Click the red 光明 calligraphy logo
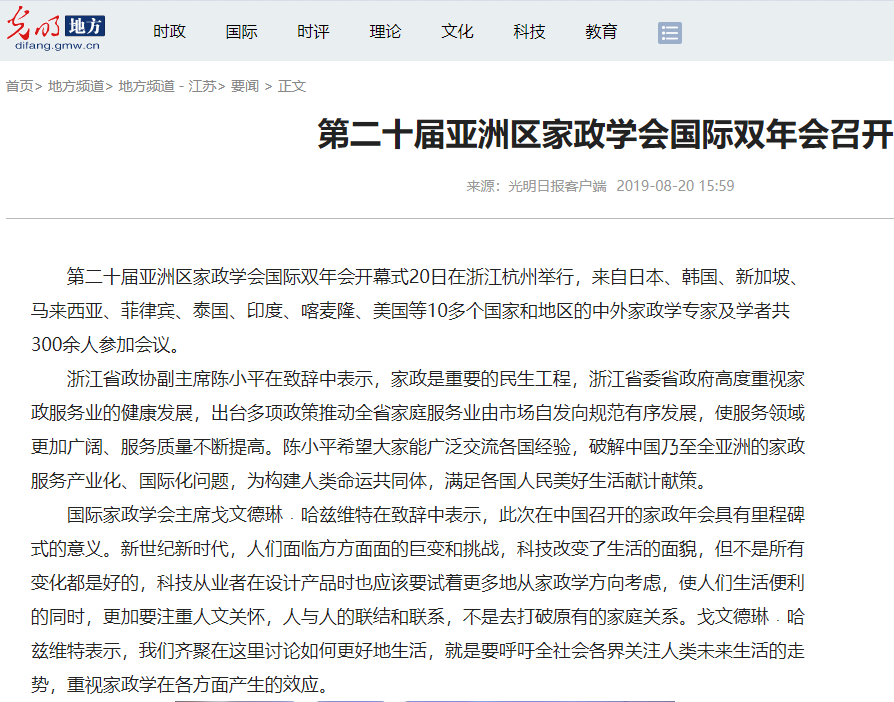The height and width of the screenshot is (702, 894). click(x=33, y=25)
